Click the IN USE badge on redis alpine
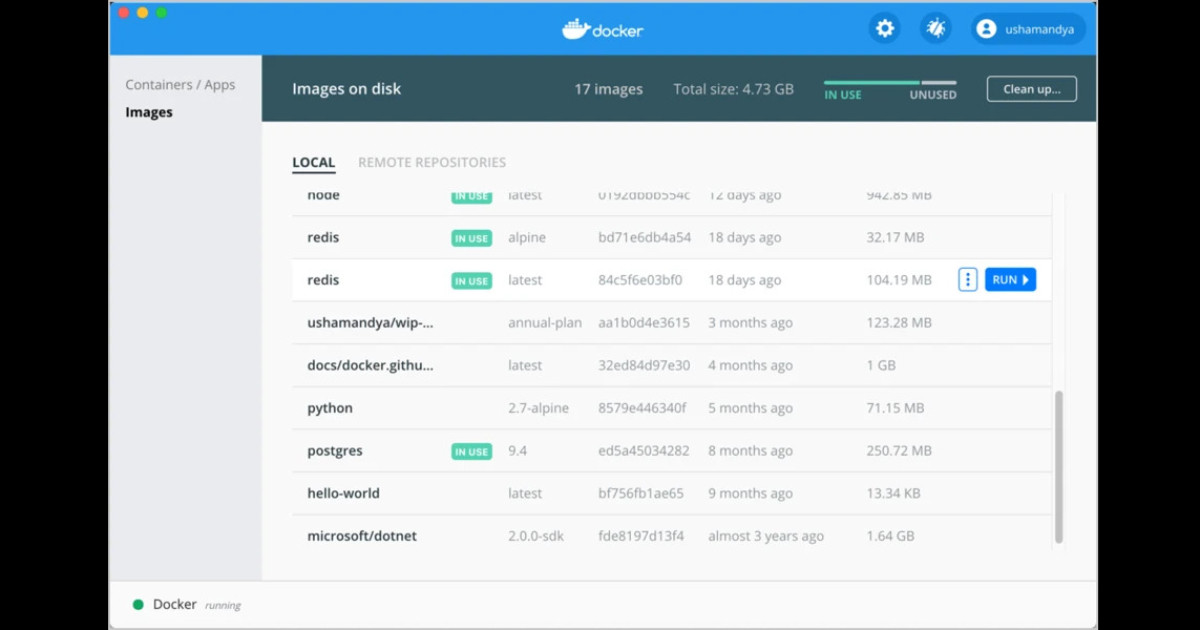 point(472,239)
